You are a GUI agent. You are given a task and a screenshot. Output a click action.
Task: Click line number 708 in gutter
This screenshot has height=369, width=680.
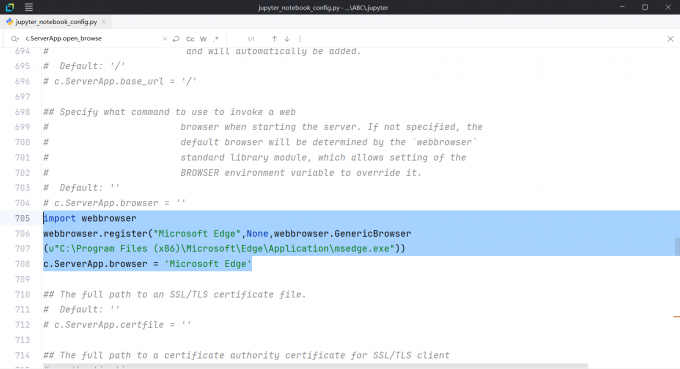22,264
